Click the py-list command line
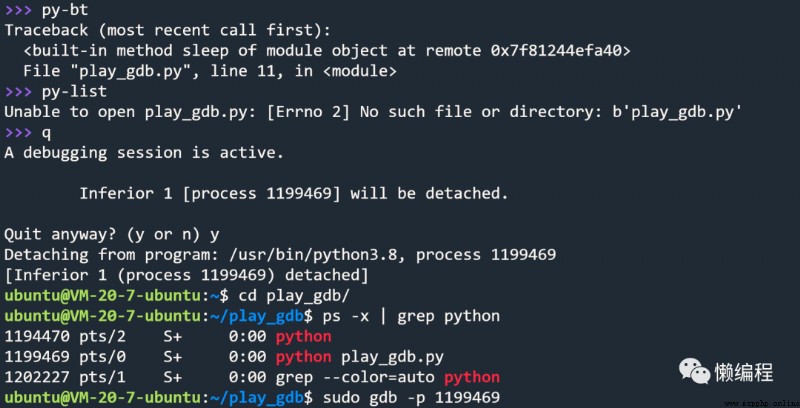The height and width of the screenshot is (408, 800). (56, 91)
